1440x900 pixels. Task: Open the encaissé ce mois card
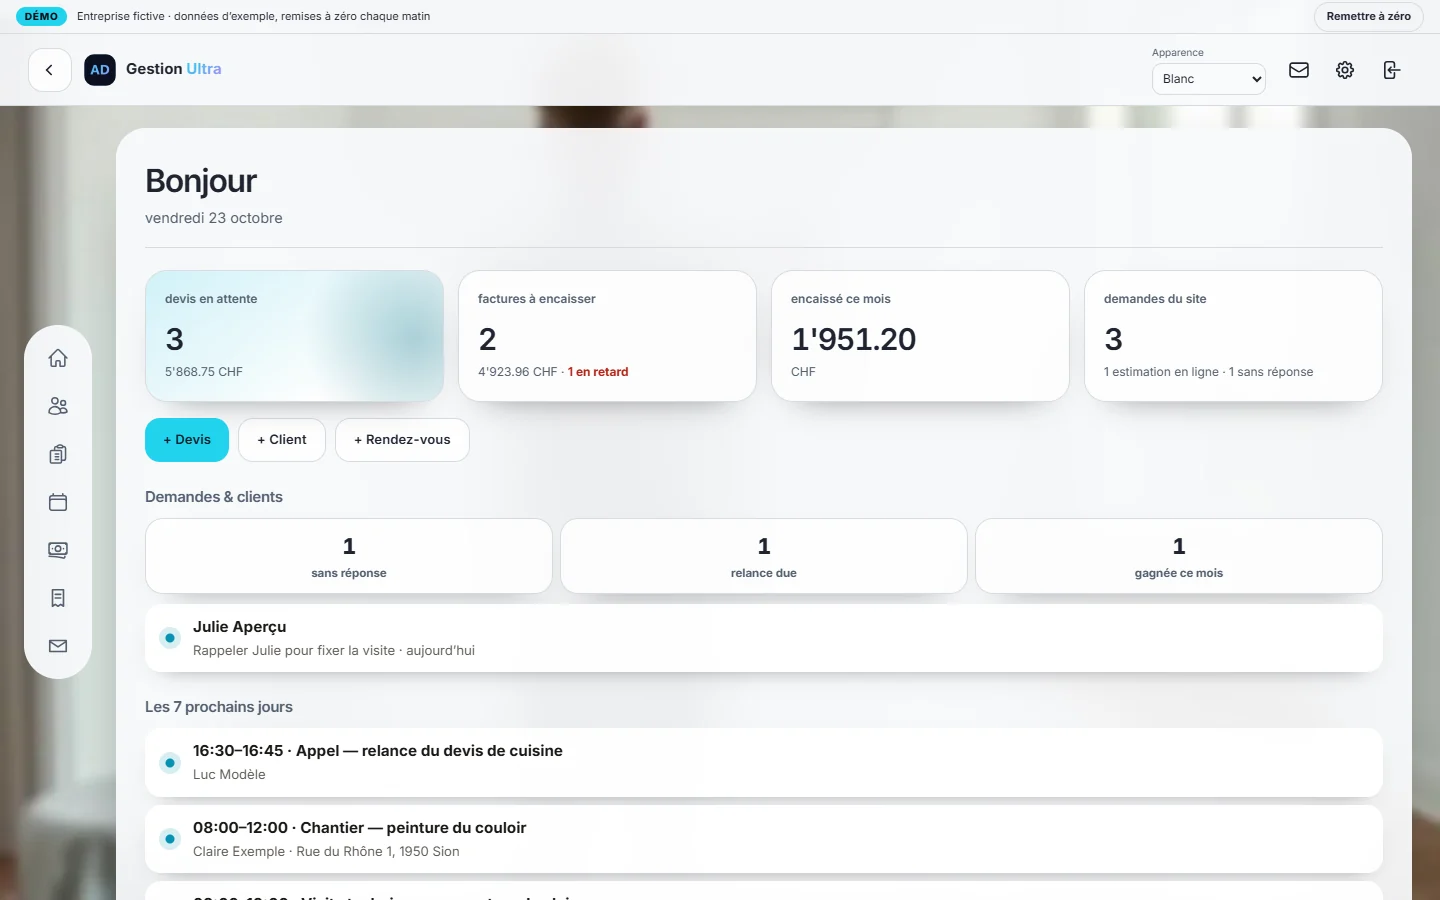920,336
